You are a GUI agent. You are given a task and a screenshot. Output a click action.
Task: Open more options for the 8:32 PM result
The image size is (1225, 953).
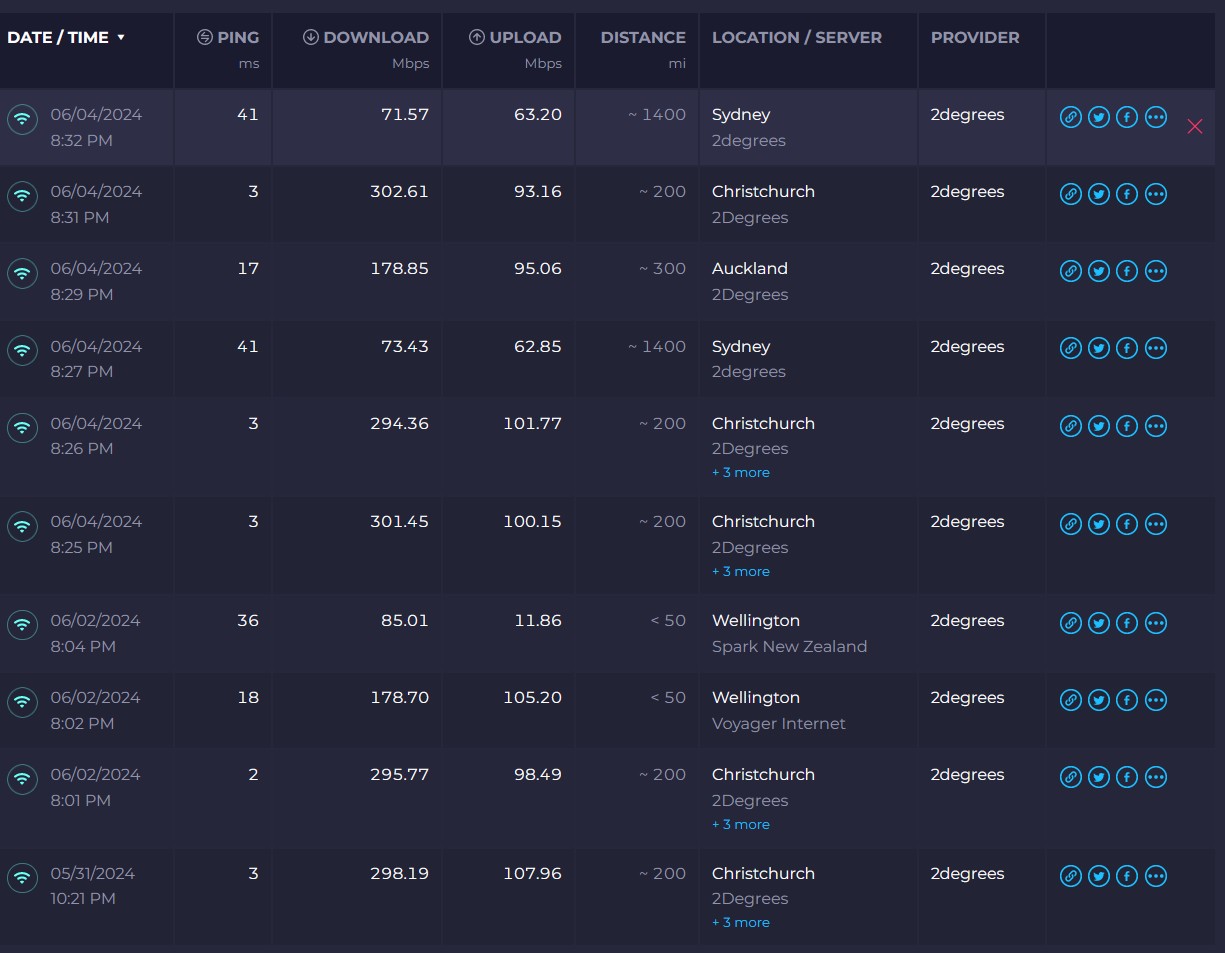[x=1156, y=117]
